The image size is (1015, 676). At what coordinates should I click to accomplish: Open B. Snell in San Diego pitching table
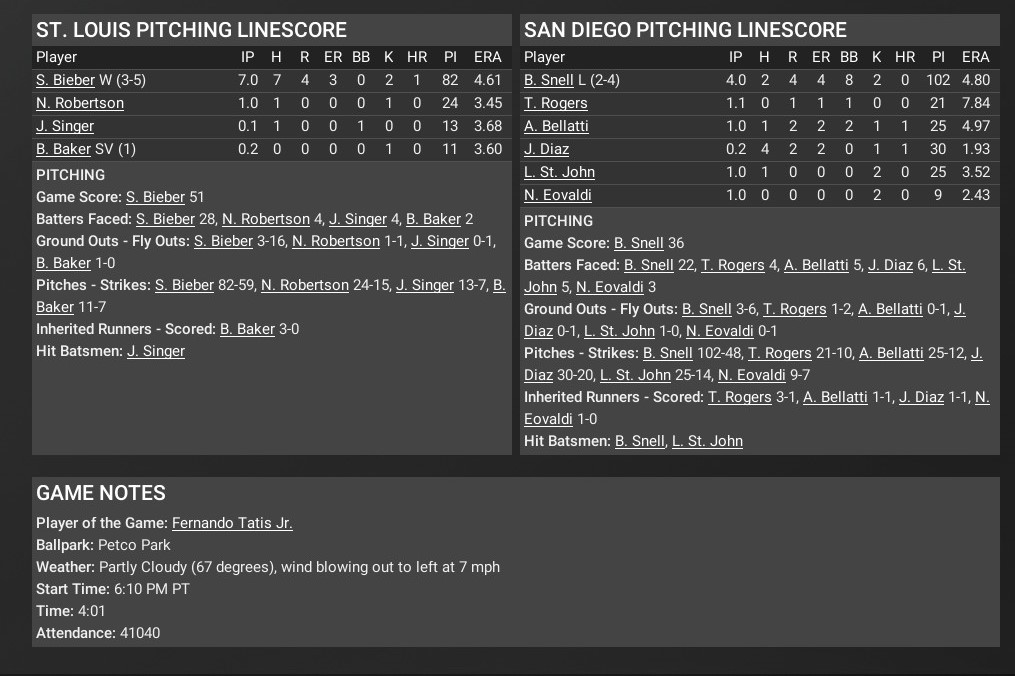click(x=548, y=80)
